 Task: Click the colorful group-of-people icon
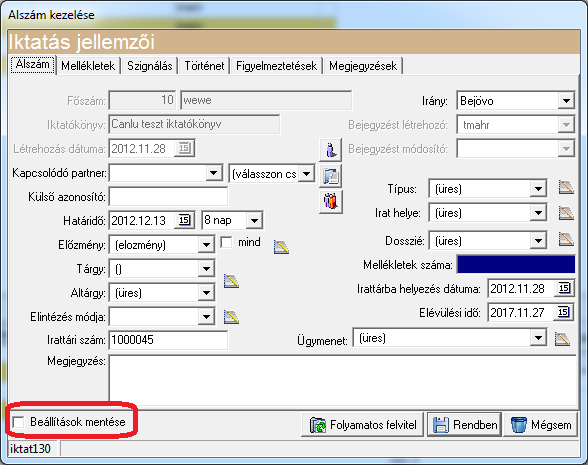click(331, 201)
